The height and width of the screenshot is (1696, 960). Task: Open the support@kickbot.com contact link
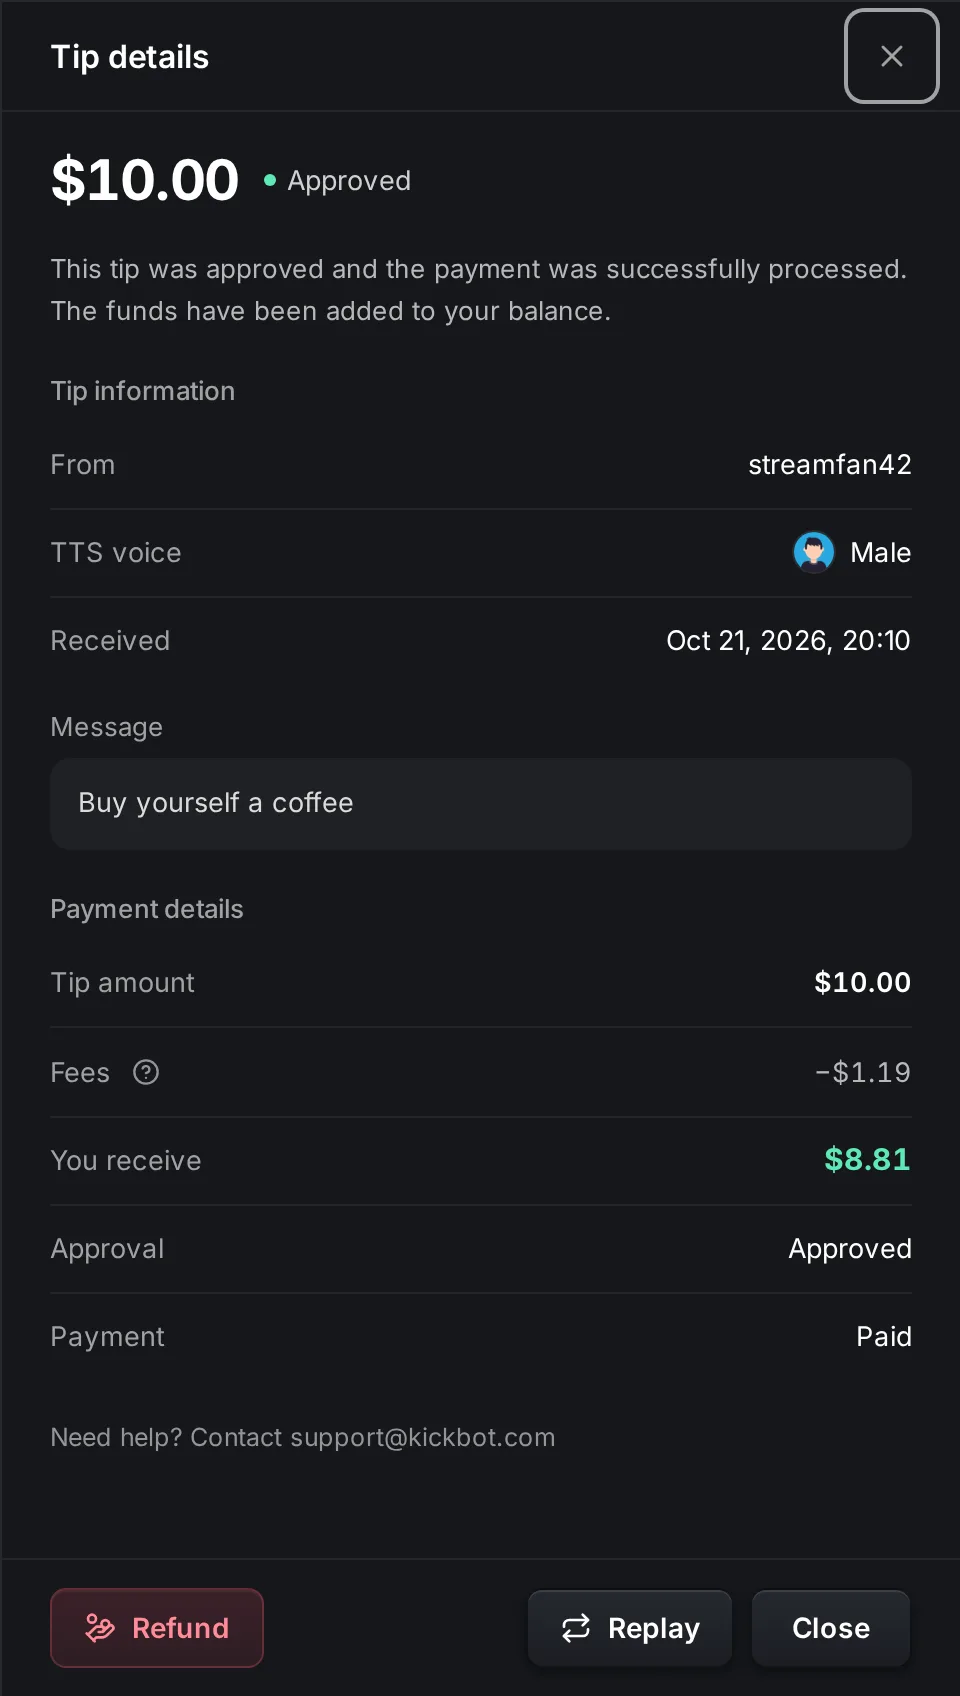pos(422,1437)
